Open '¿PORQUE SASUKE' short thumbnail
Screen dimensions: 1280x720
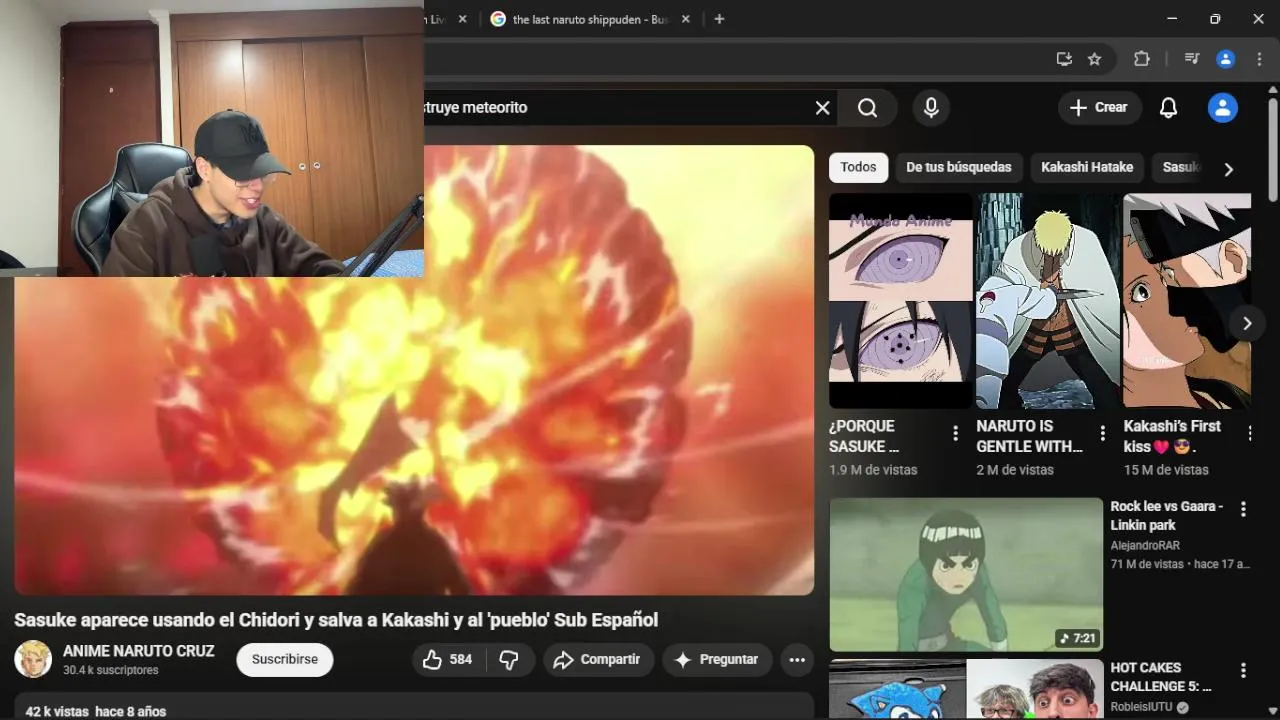pyautogui.click(x=900, y=300)
